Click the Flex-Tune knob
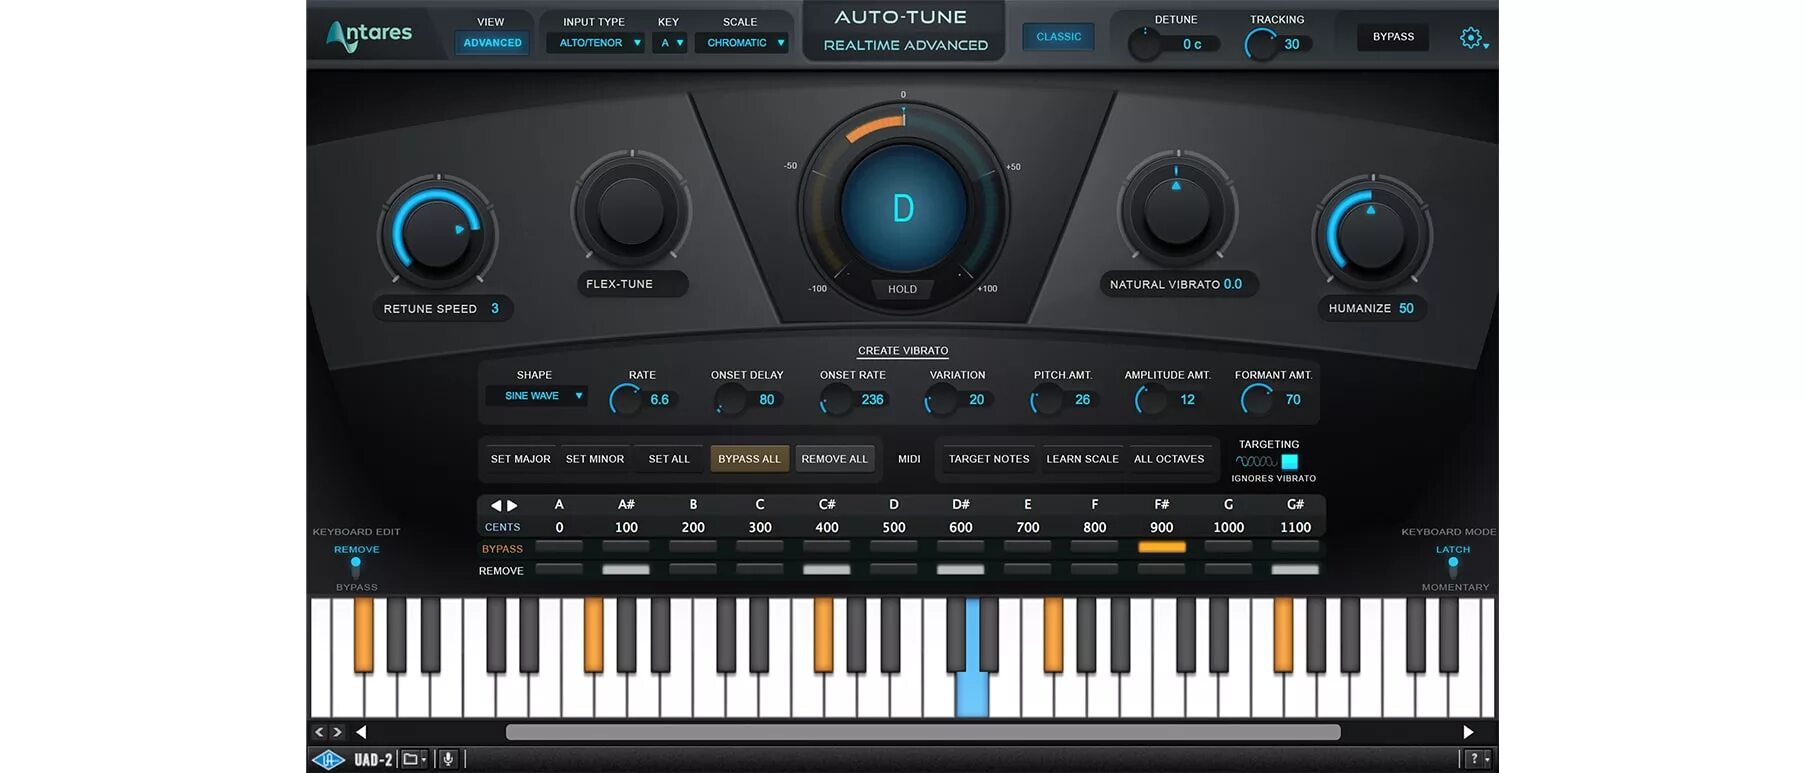 tap(631, 210)
